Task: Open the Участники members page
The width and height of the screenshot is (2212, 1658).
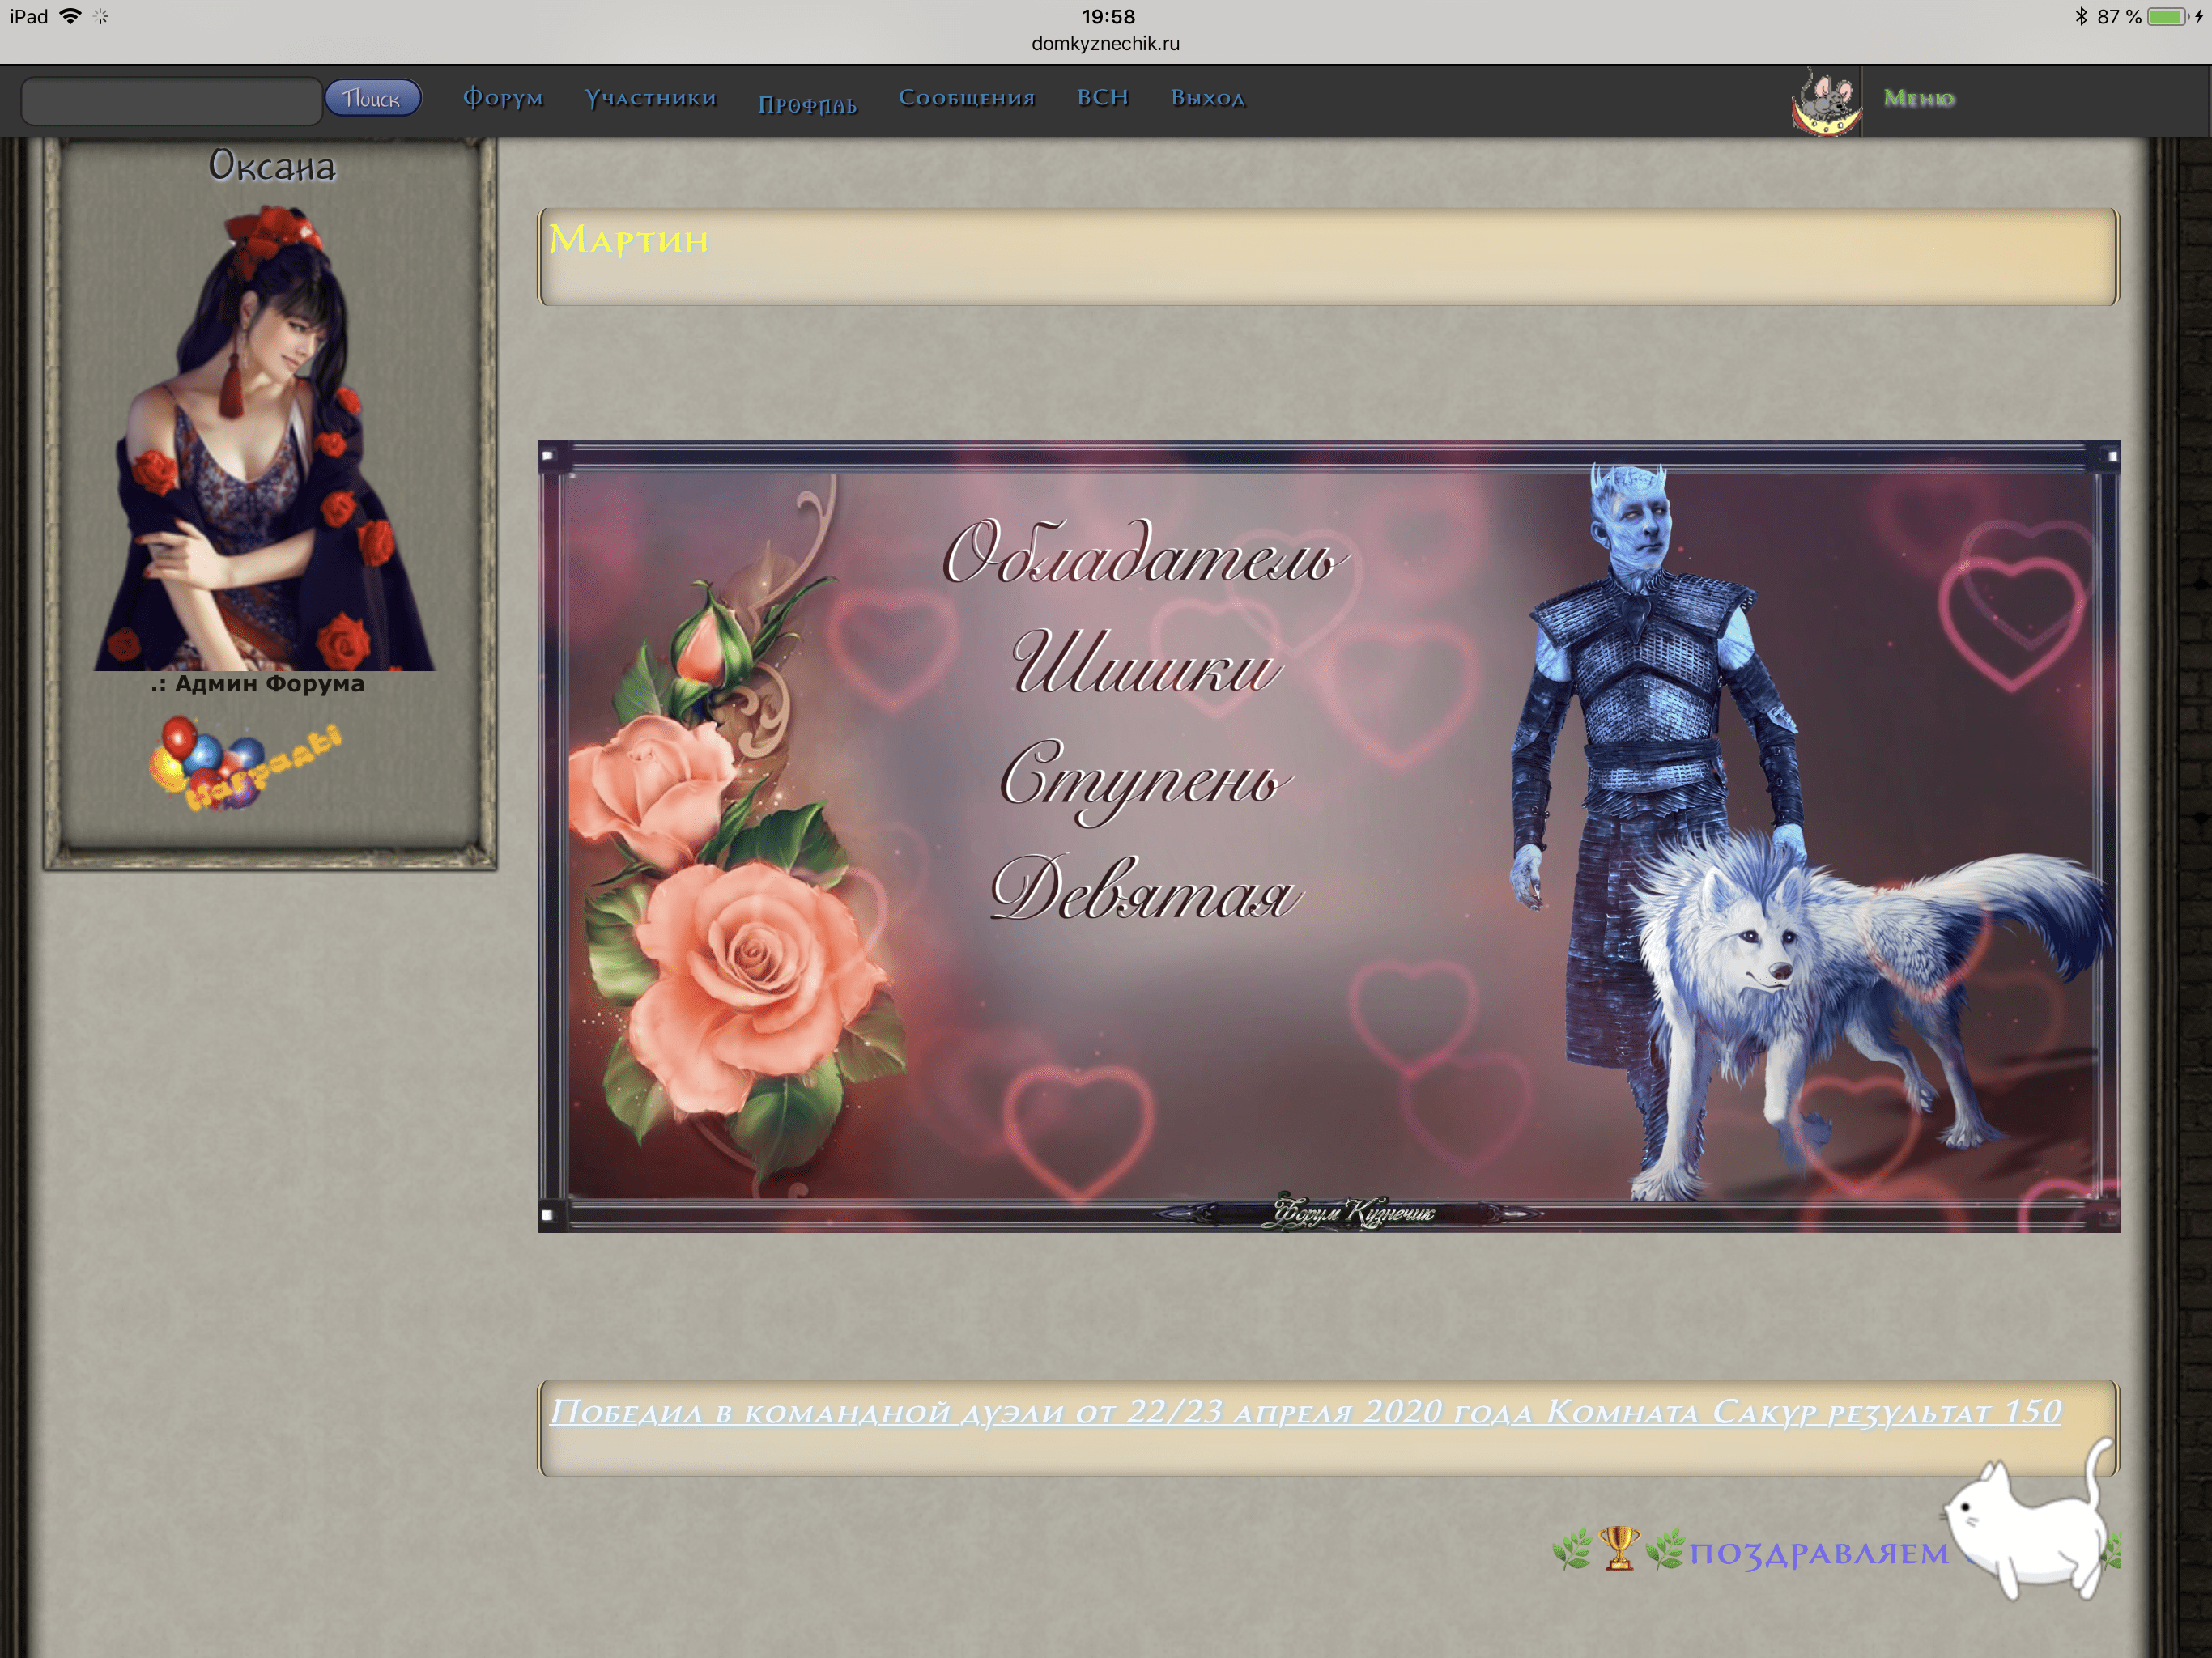Action: point(651,98)
